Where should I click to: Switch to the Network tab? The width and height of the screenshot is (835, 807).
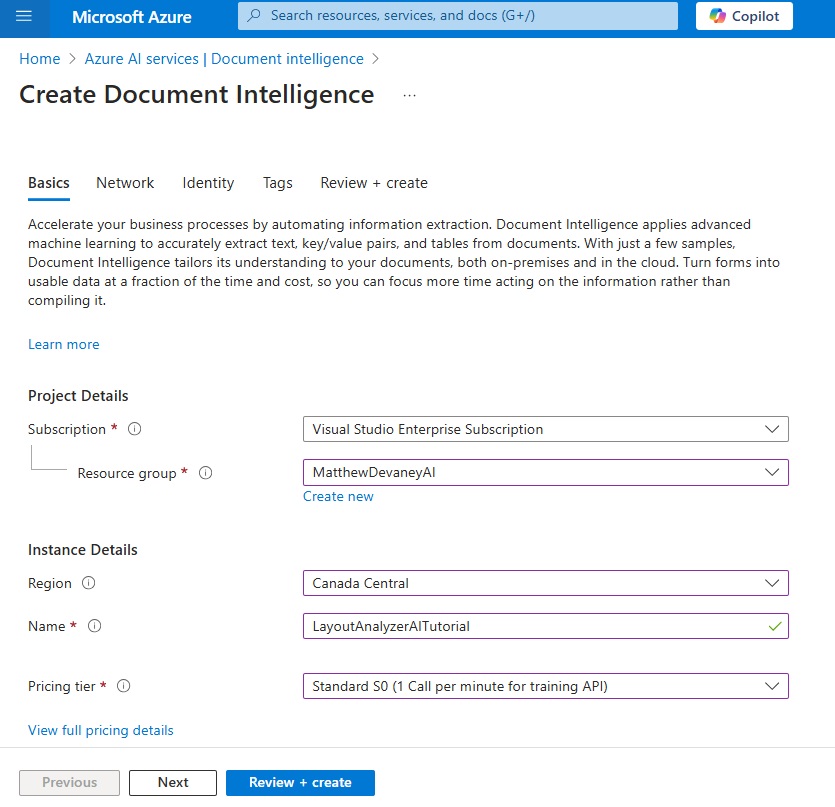coord(125,183)
